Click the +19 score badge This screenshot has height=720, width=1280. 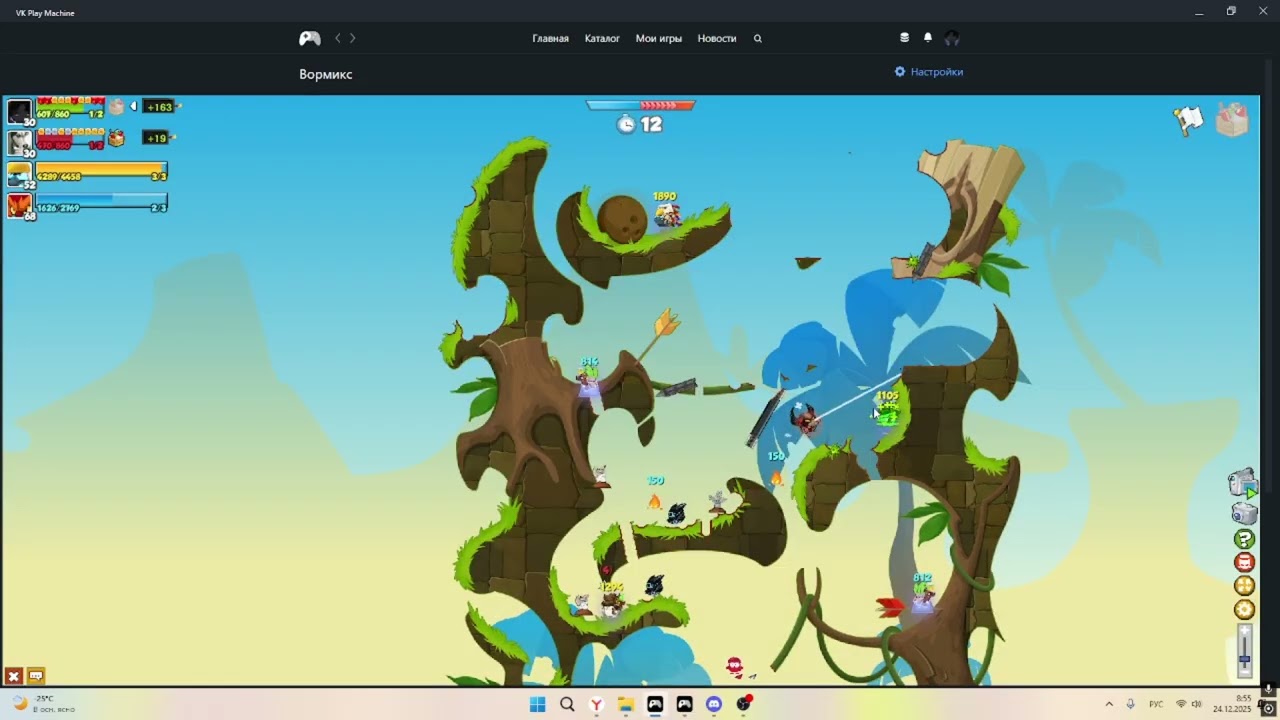(156, 138)
